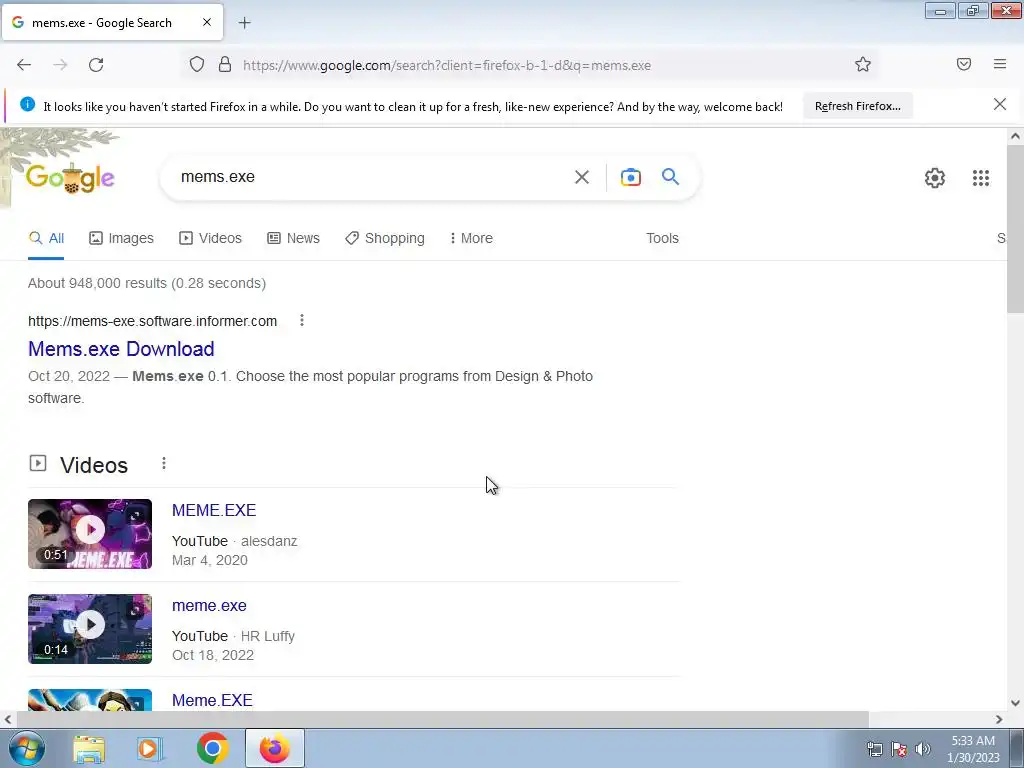The image size is (1024, 768).
Task: Open the Windows Start menu
Action: tap(27, 748)
